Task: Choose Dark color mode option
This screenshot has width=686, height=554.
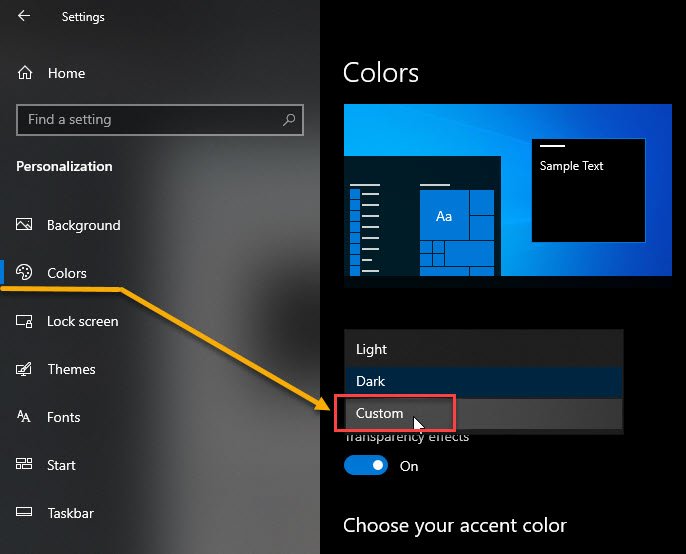Action: coord(483,381)
